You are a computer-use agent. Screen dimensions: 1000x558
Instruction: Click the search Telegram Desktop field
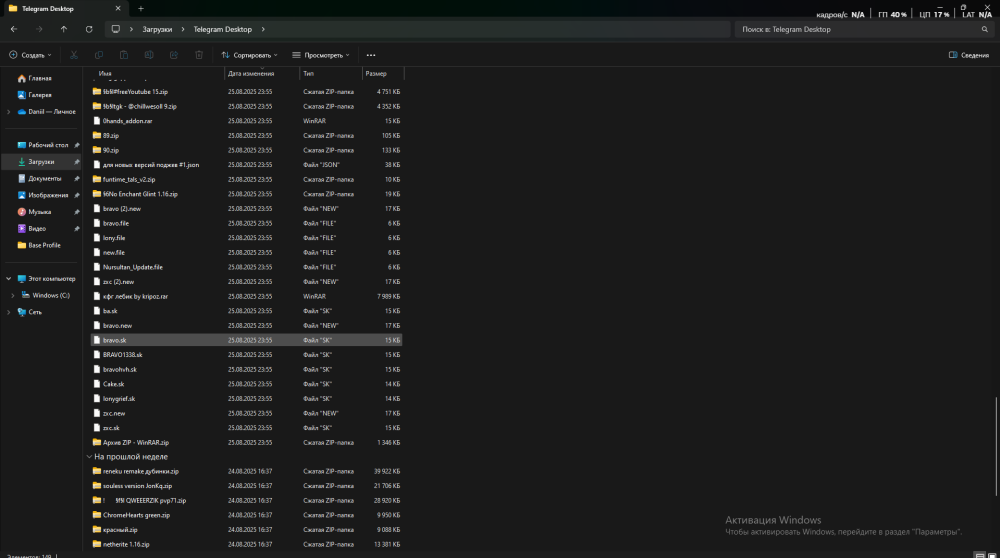click(858, 29)
